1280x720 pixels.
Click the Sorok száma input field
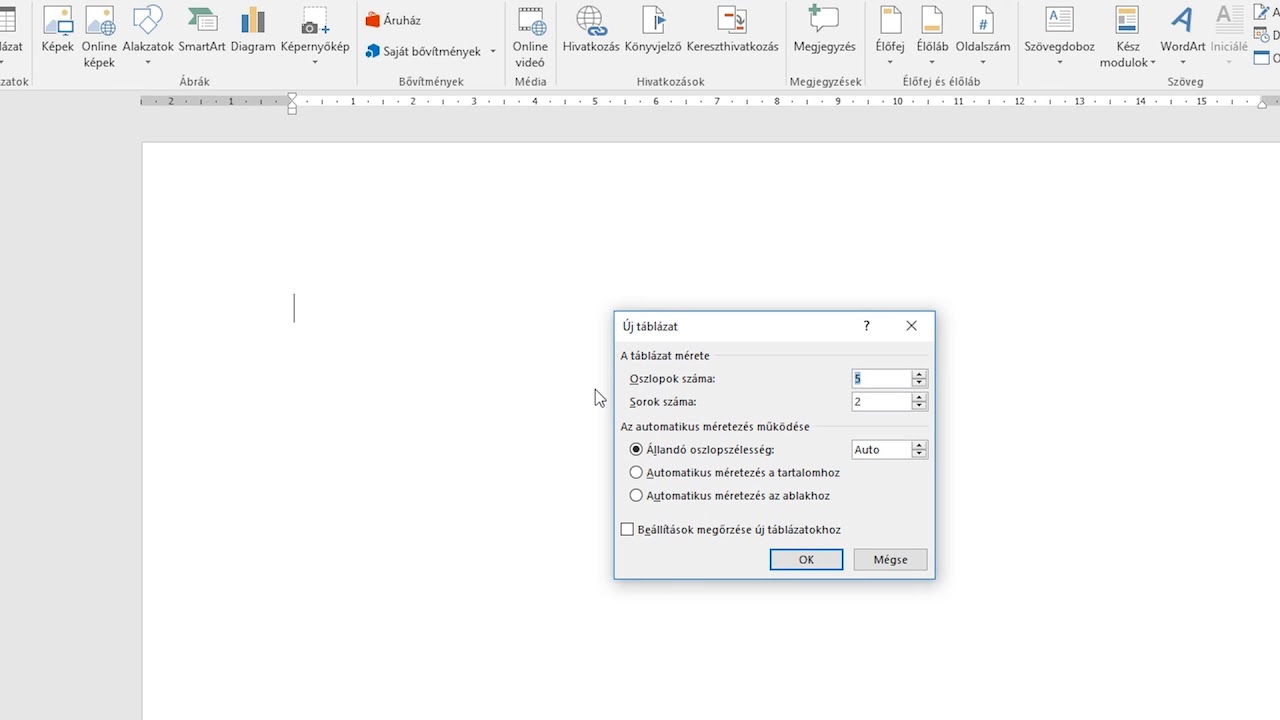881,402
